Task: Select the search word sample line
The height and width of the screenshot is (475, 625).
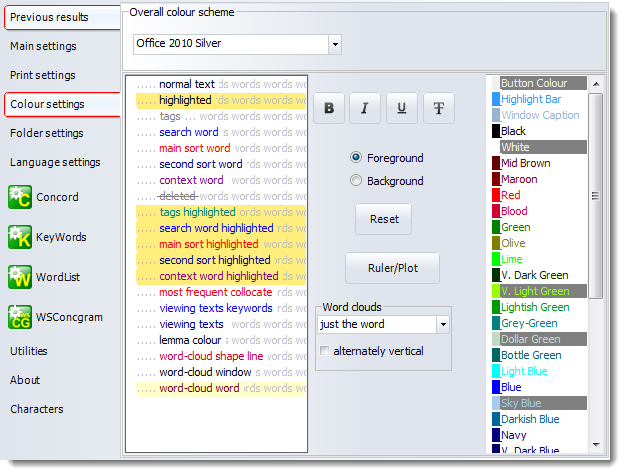Action: tap(188, 132)
